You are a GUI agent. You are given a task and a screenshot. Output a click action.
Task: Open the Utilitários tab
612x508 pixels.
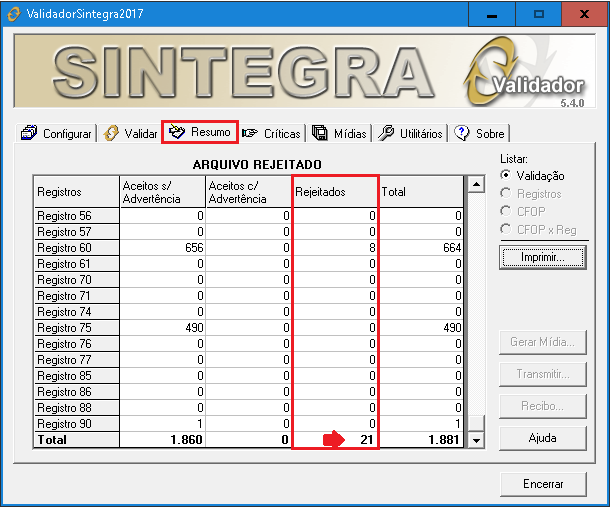click(x=410, y=133)
